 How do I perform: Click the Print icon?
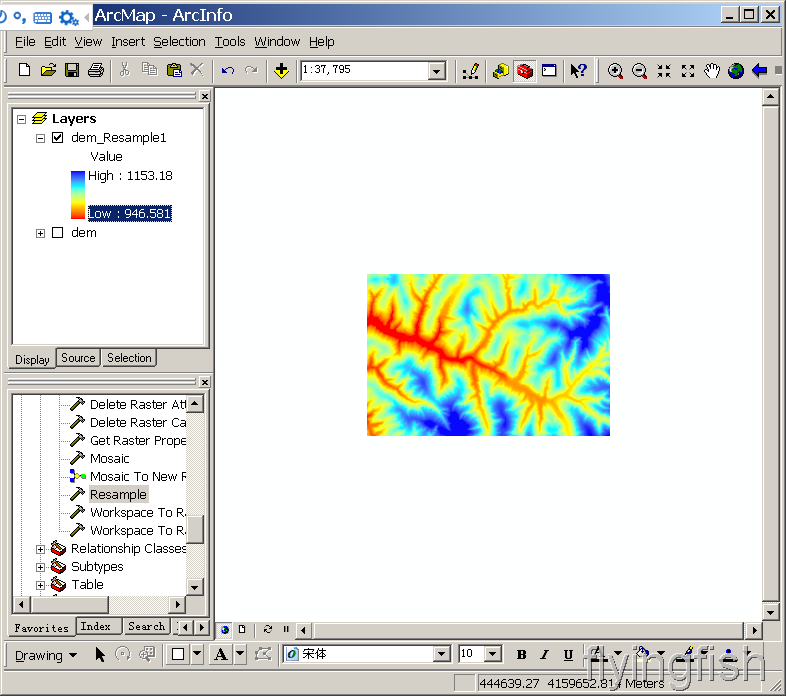[x=96, y=71]
